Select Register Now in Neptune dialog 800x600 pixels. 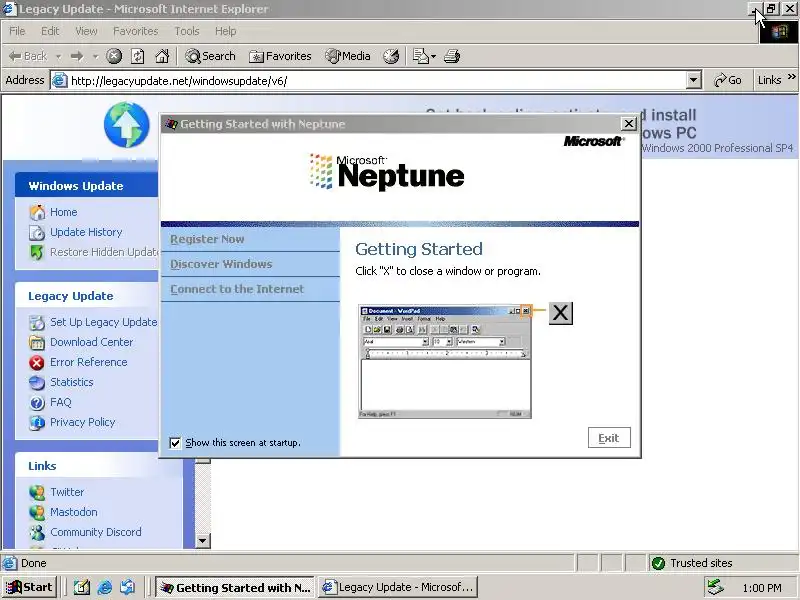[207, 239]
